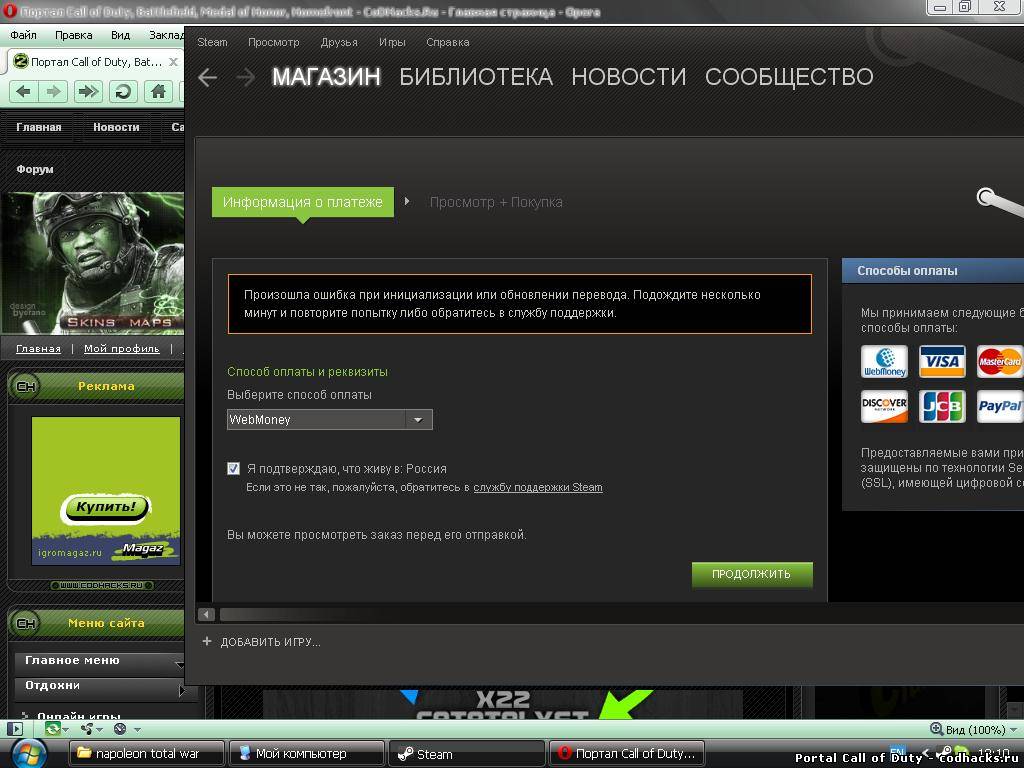This screenshot has height=768, width=1024.
Task: Click the igromagaz.ru text in the ad
Action: 70,553
